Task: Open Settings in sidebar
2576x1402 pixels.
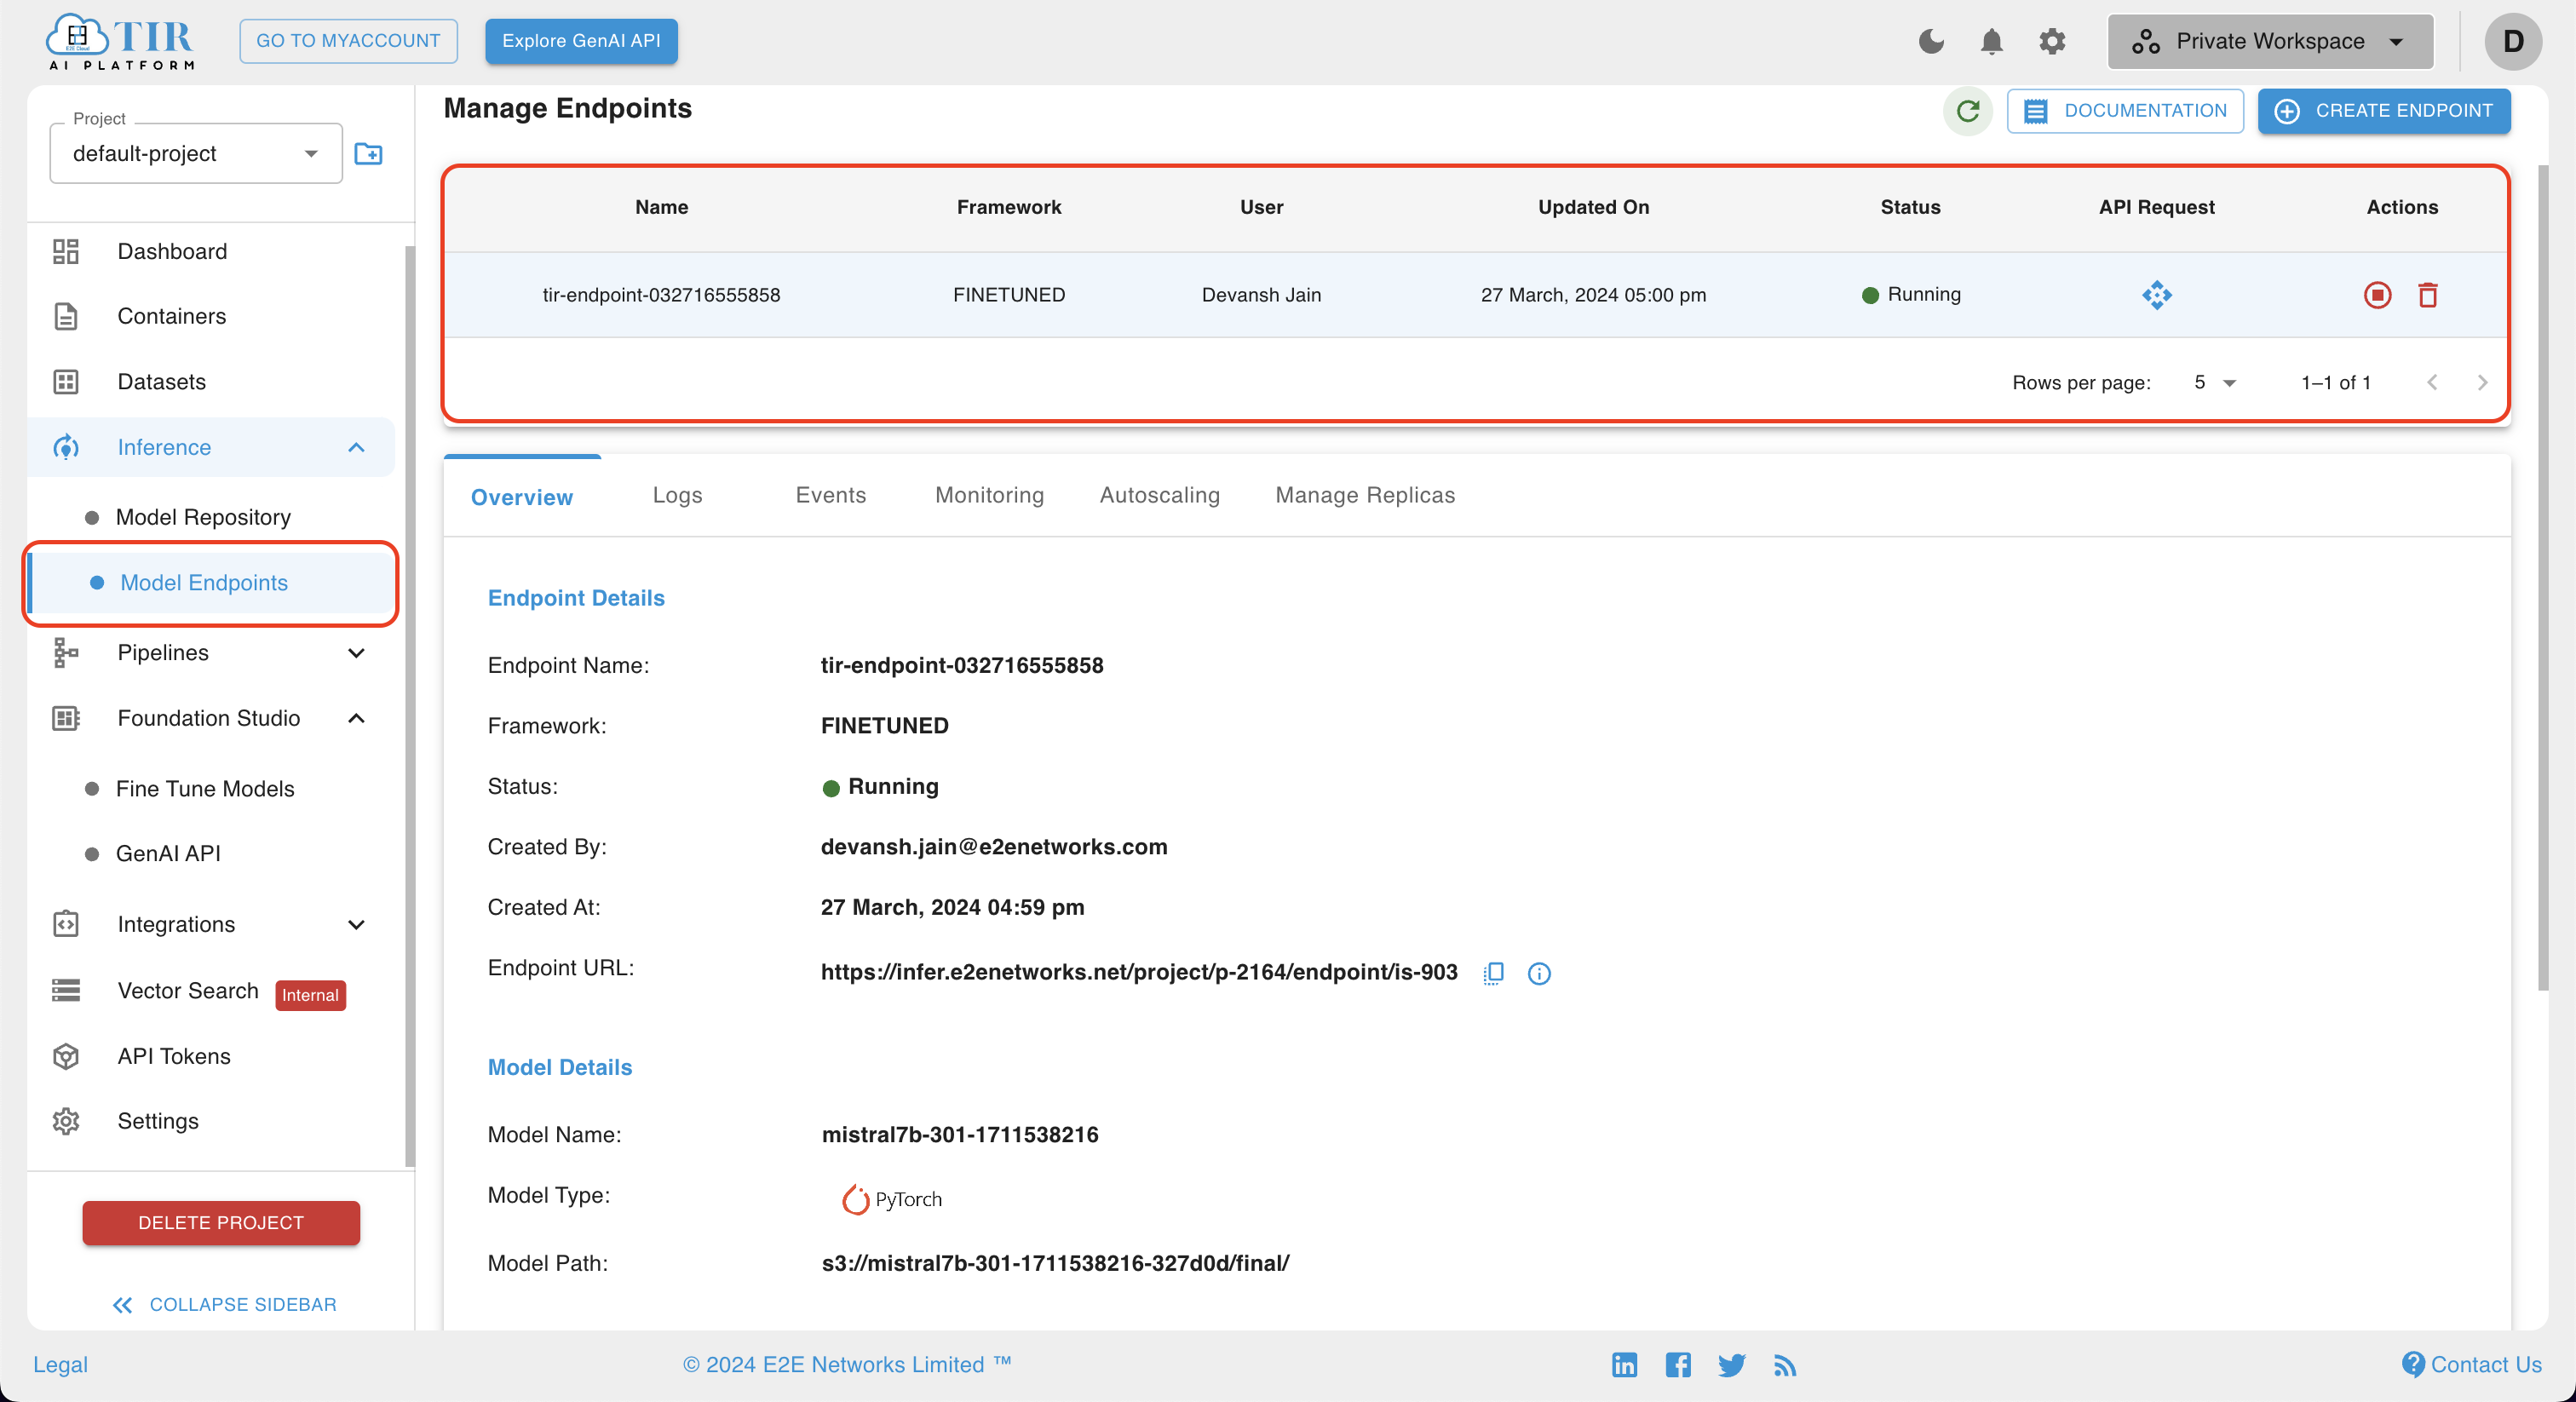Action: [x=212, y=1121]
